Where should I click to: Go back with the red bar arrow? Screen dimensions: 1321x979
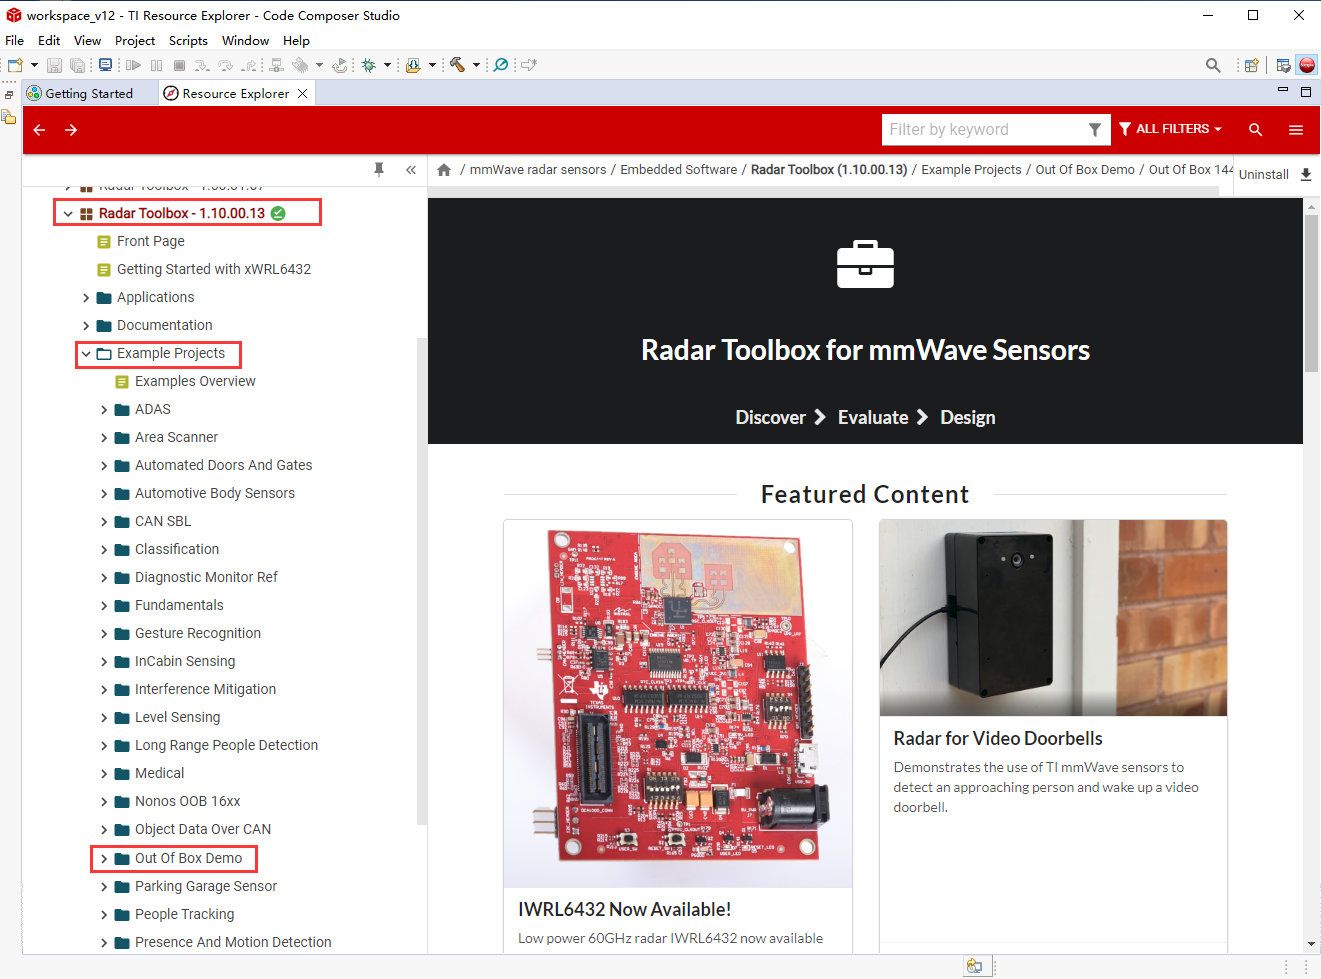pos(39,130)
